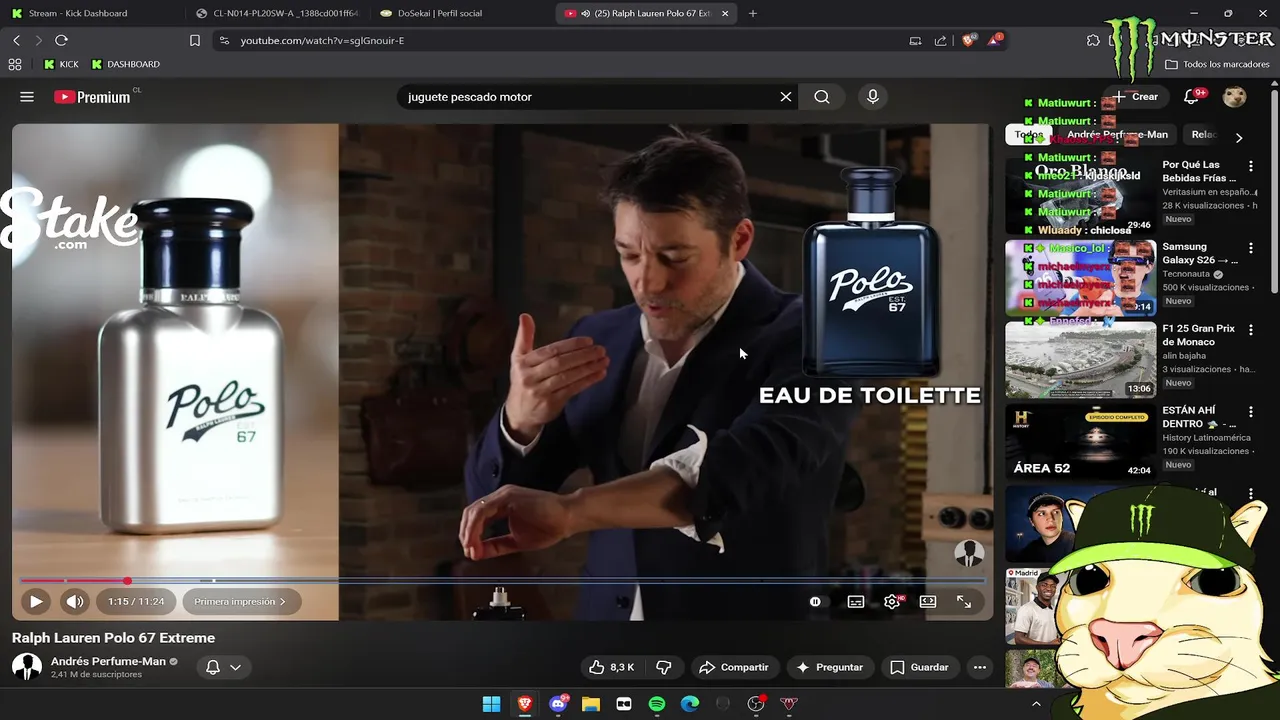
Task: Open the account avatar menu
Action: coord(1235,97)
